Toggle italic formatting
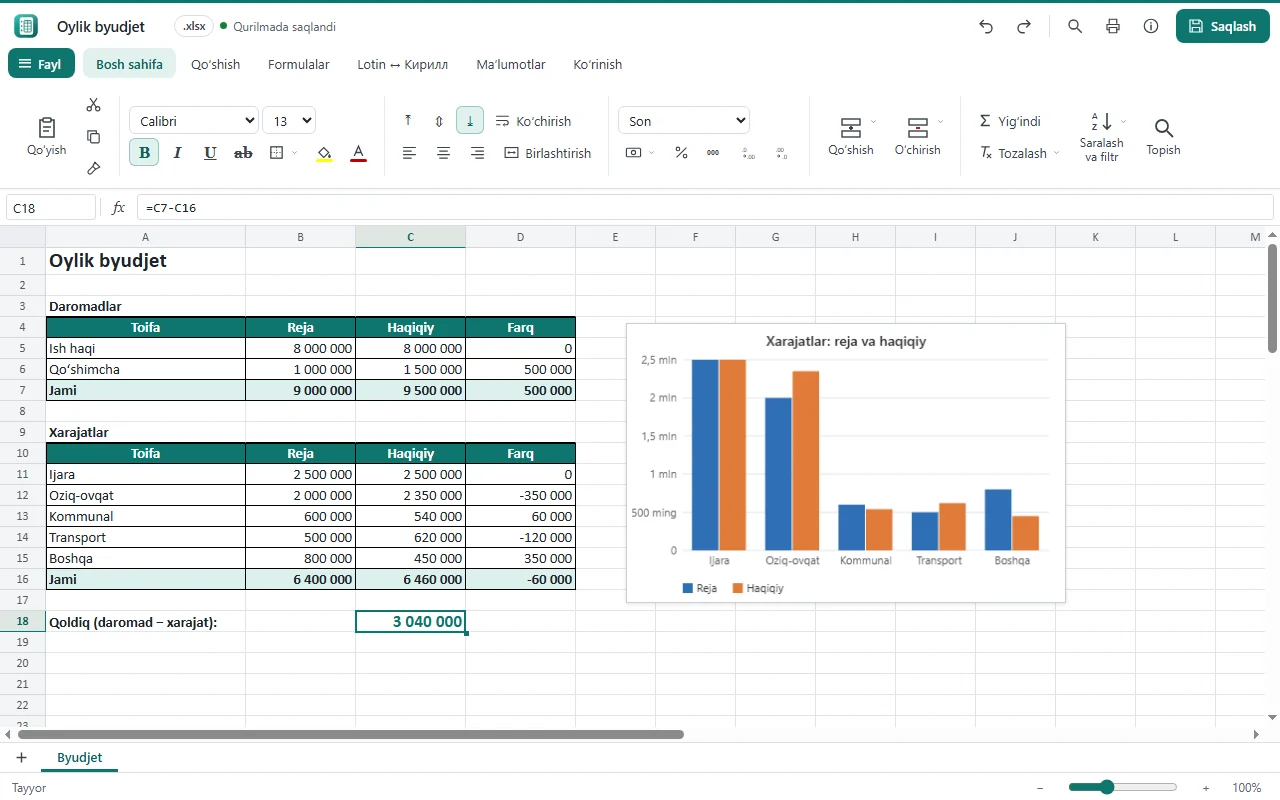 [x=177, y=153]
